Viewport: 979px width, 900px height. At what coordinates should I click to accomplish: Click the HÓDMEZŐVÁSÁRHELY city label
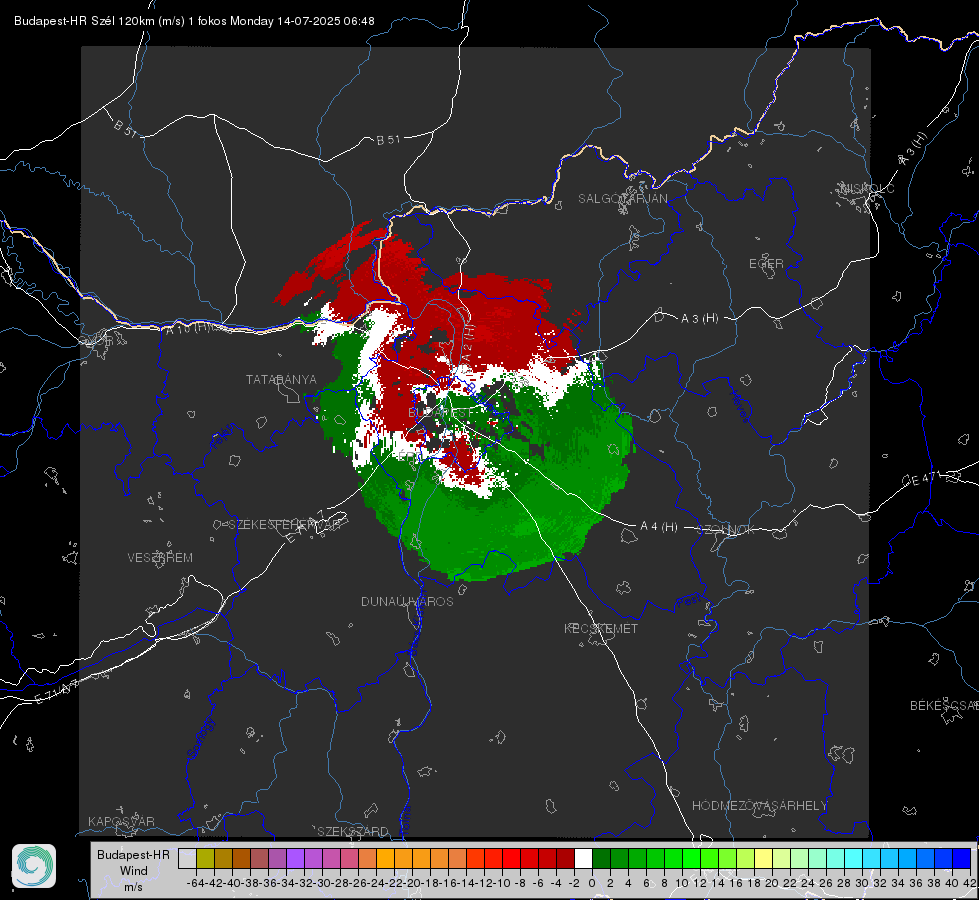pos(759,806)
